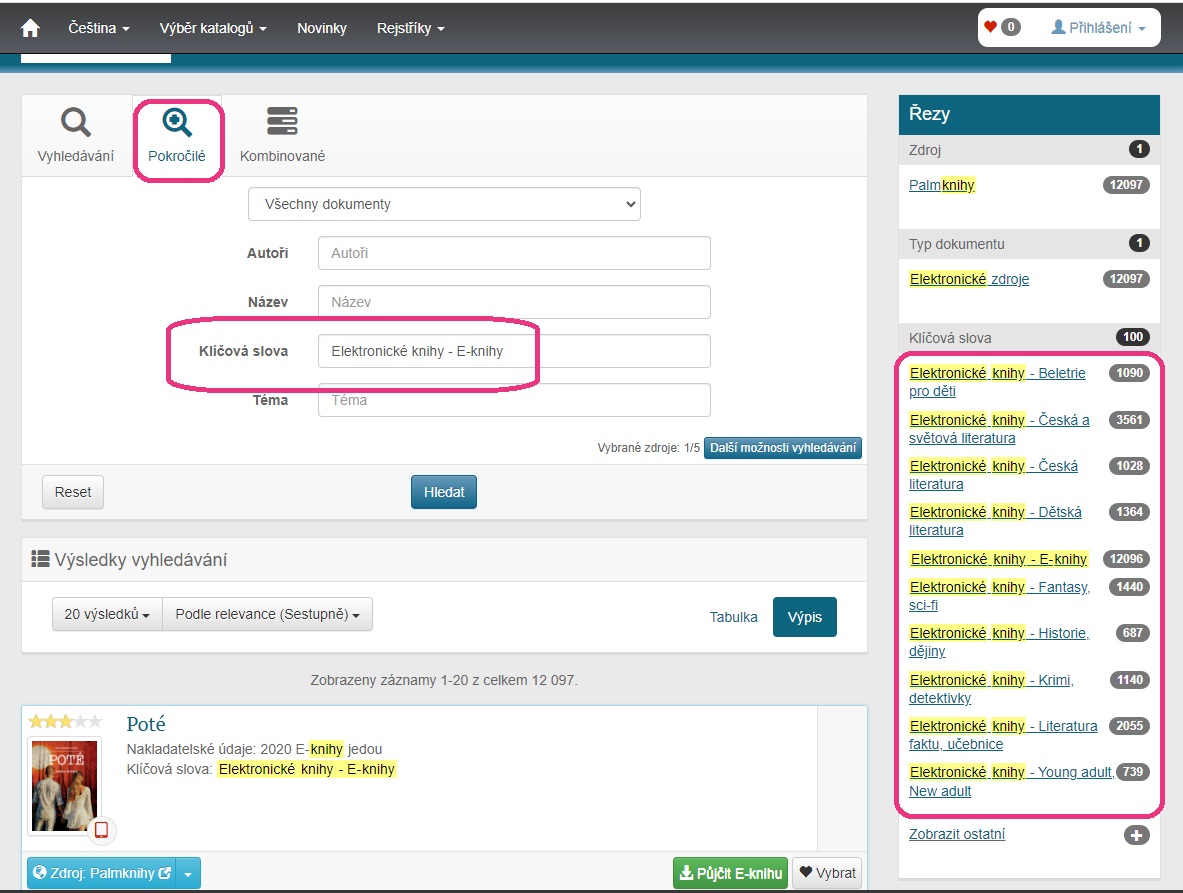Change 20 výsledků per page
Screen dimensions: 1183x893
click(107, 614)
